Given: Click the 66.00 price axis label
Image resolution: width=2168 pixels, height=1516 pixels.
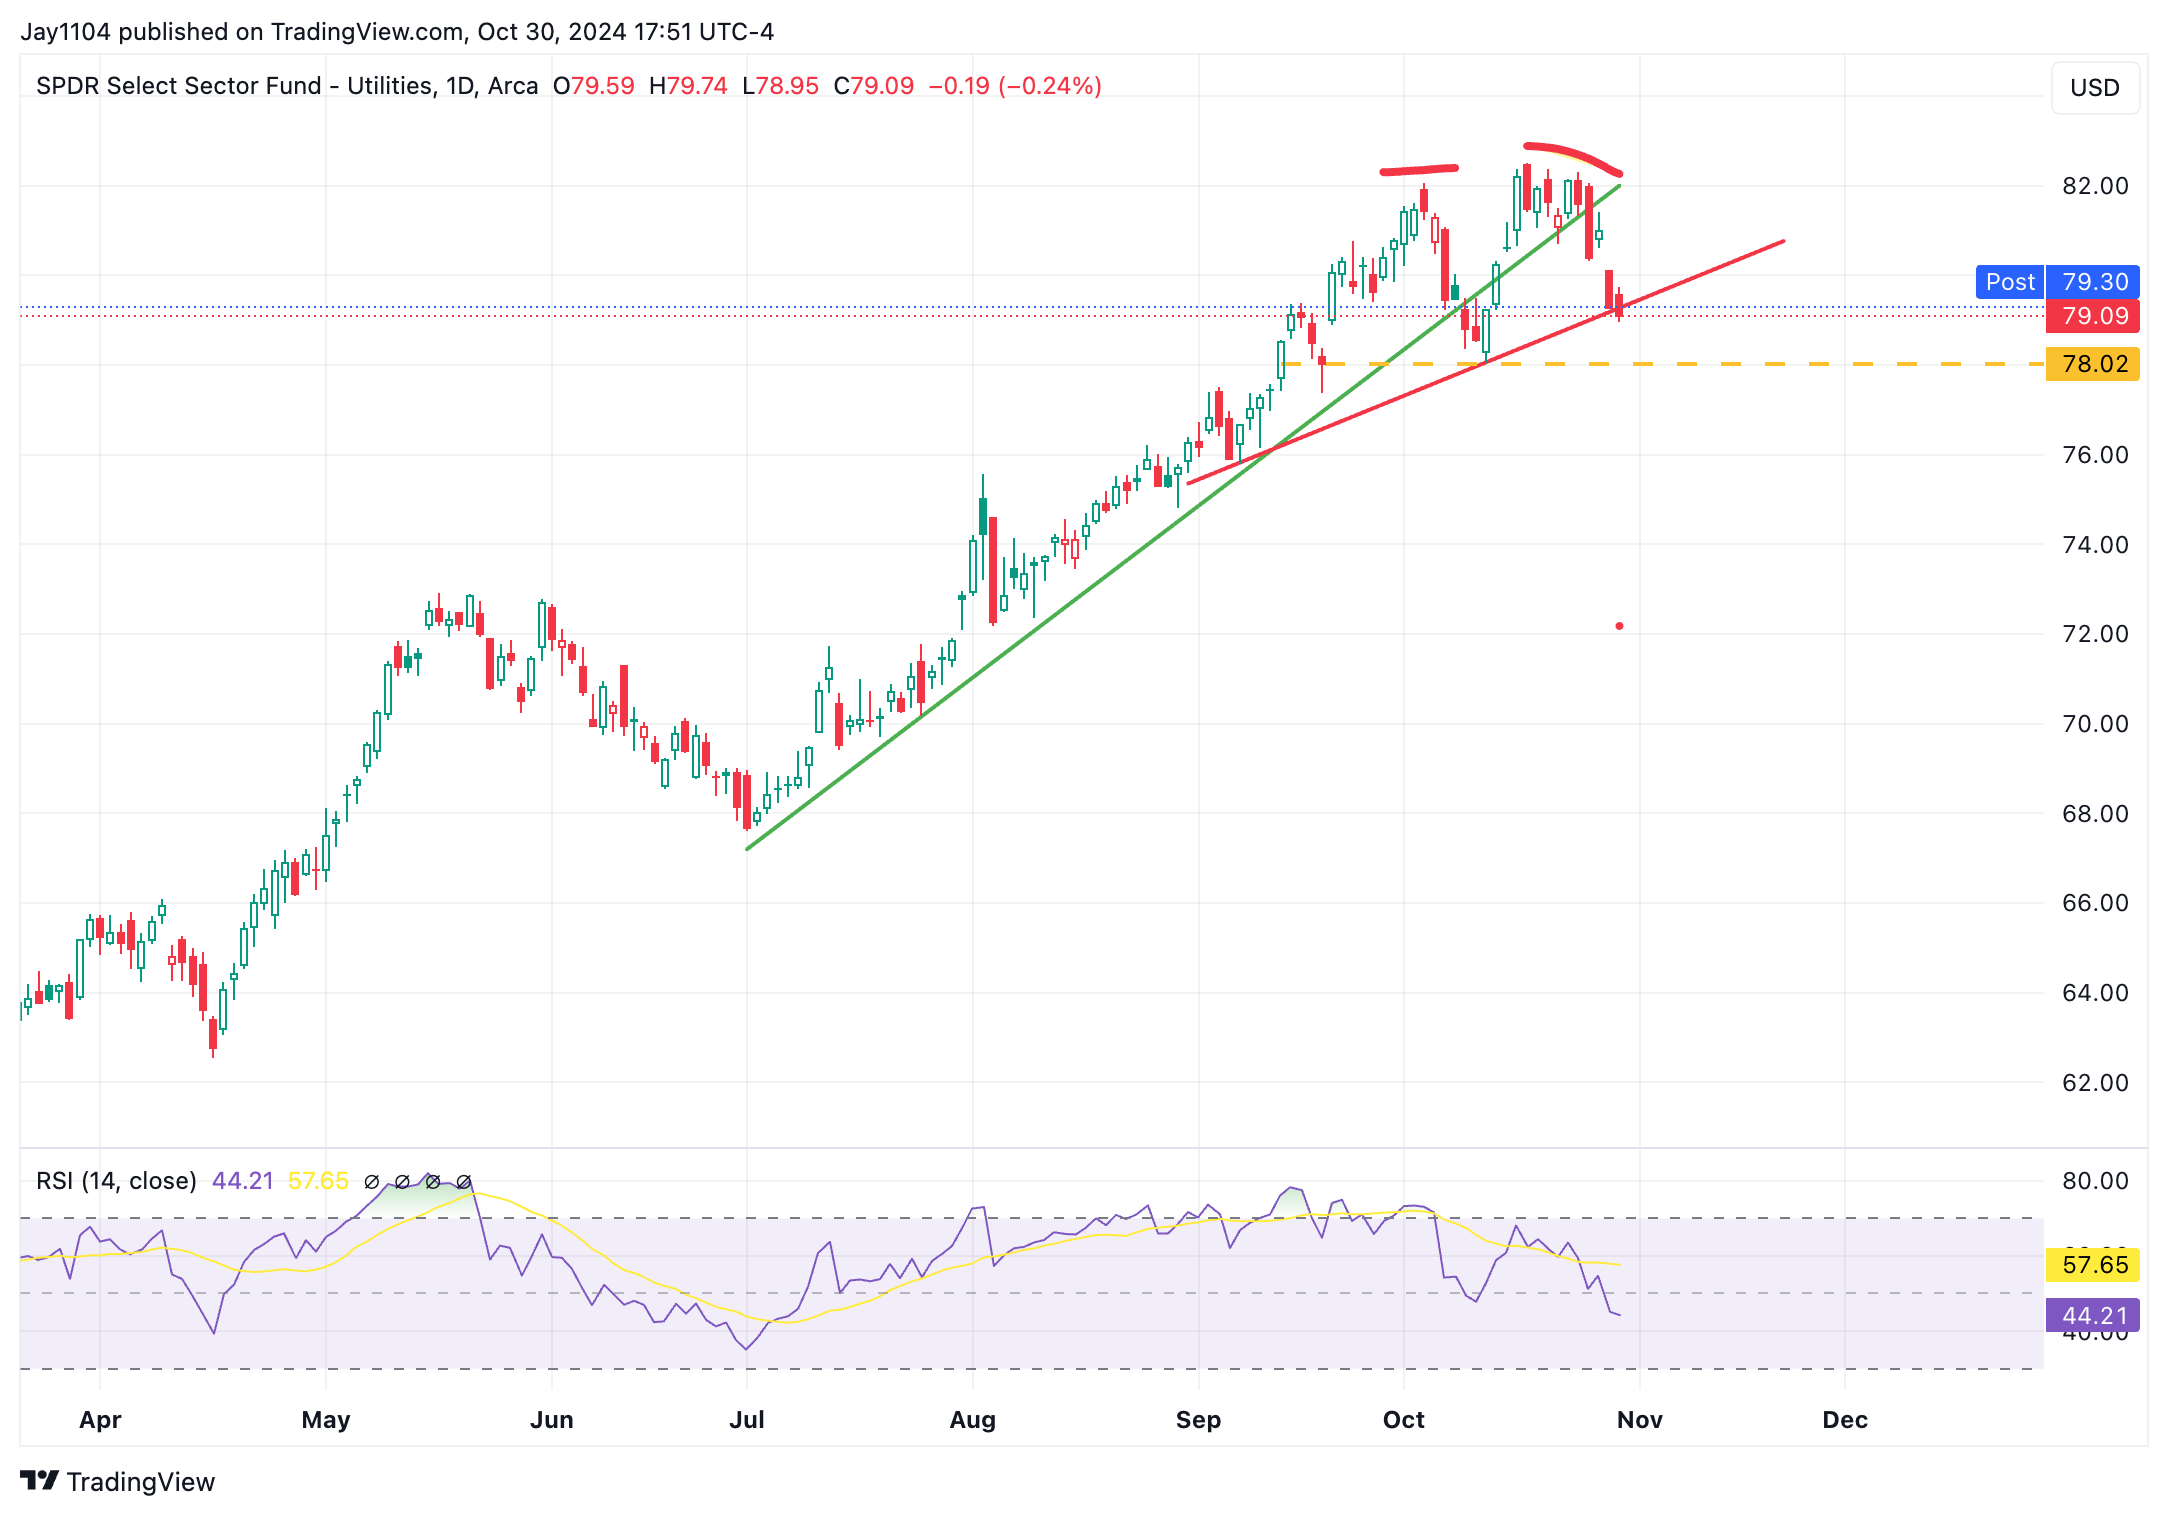Looking at the screenshot, I should click(x=2095, y=903).
